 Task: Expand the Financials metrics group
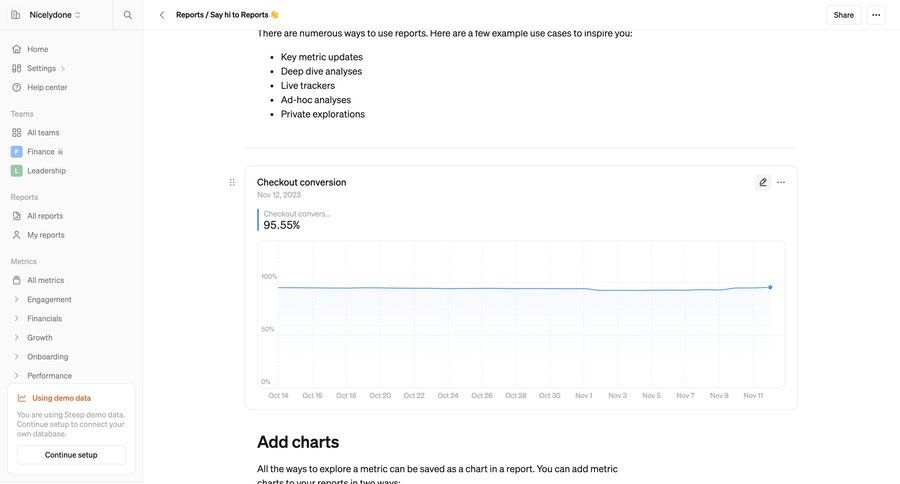(x=17, y=318)
